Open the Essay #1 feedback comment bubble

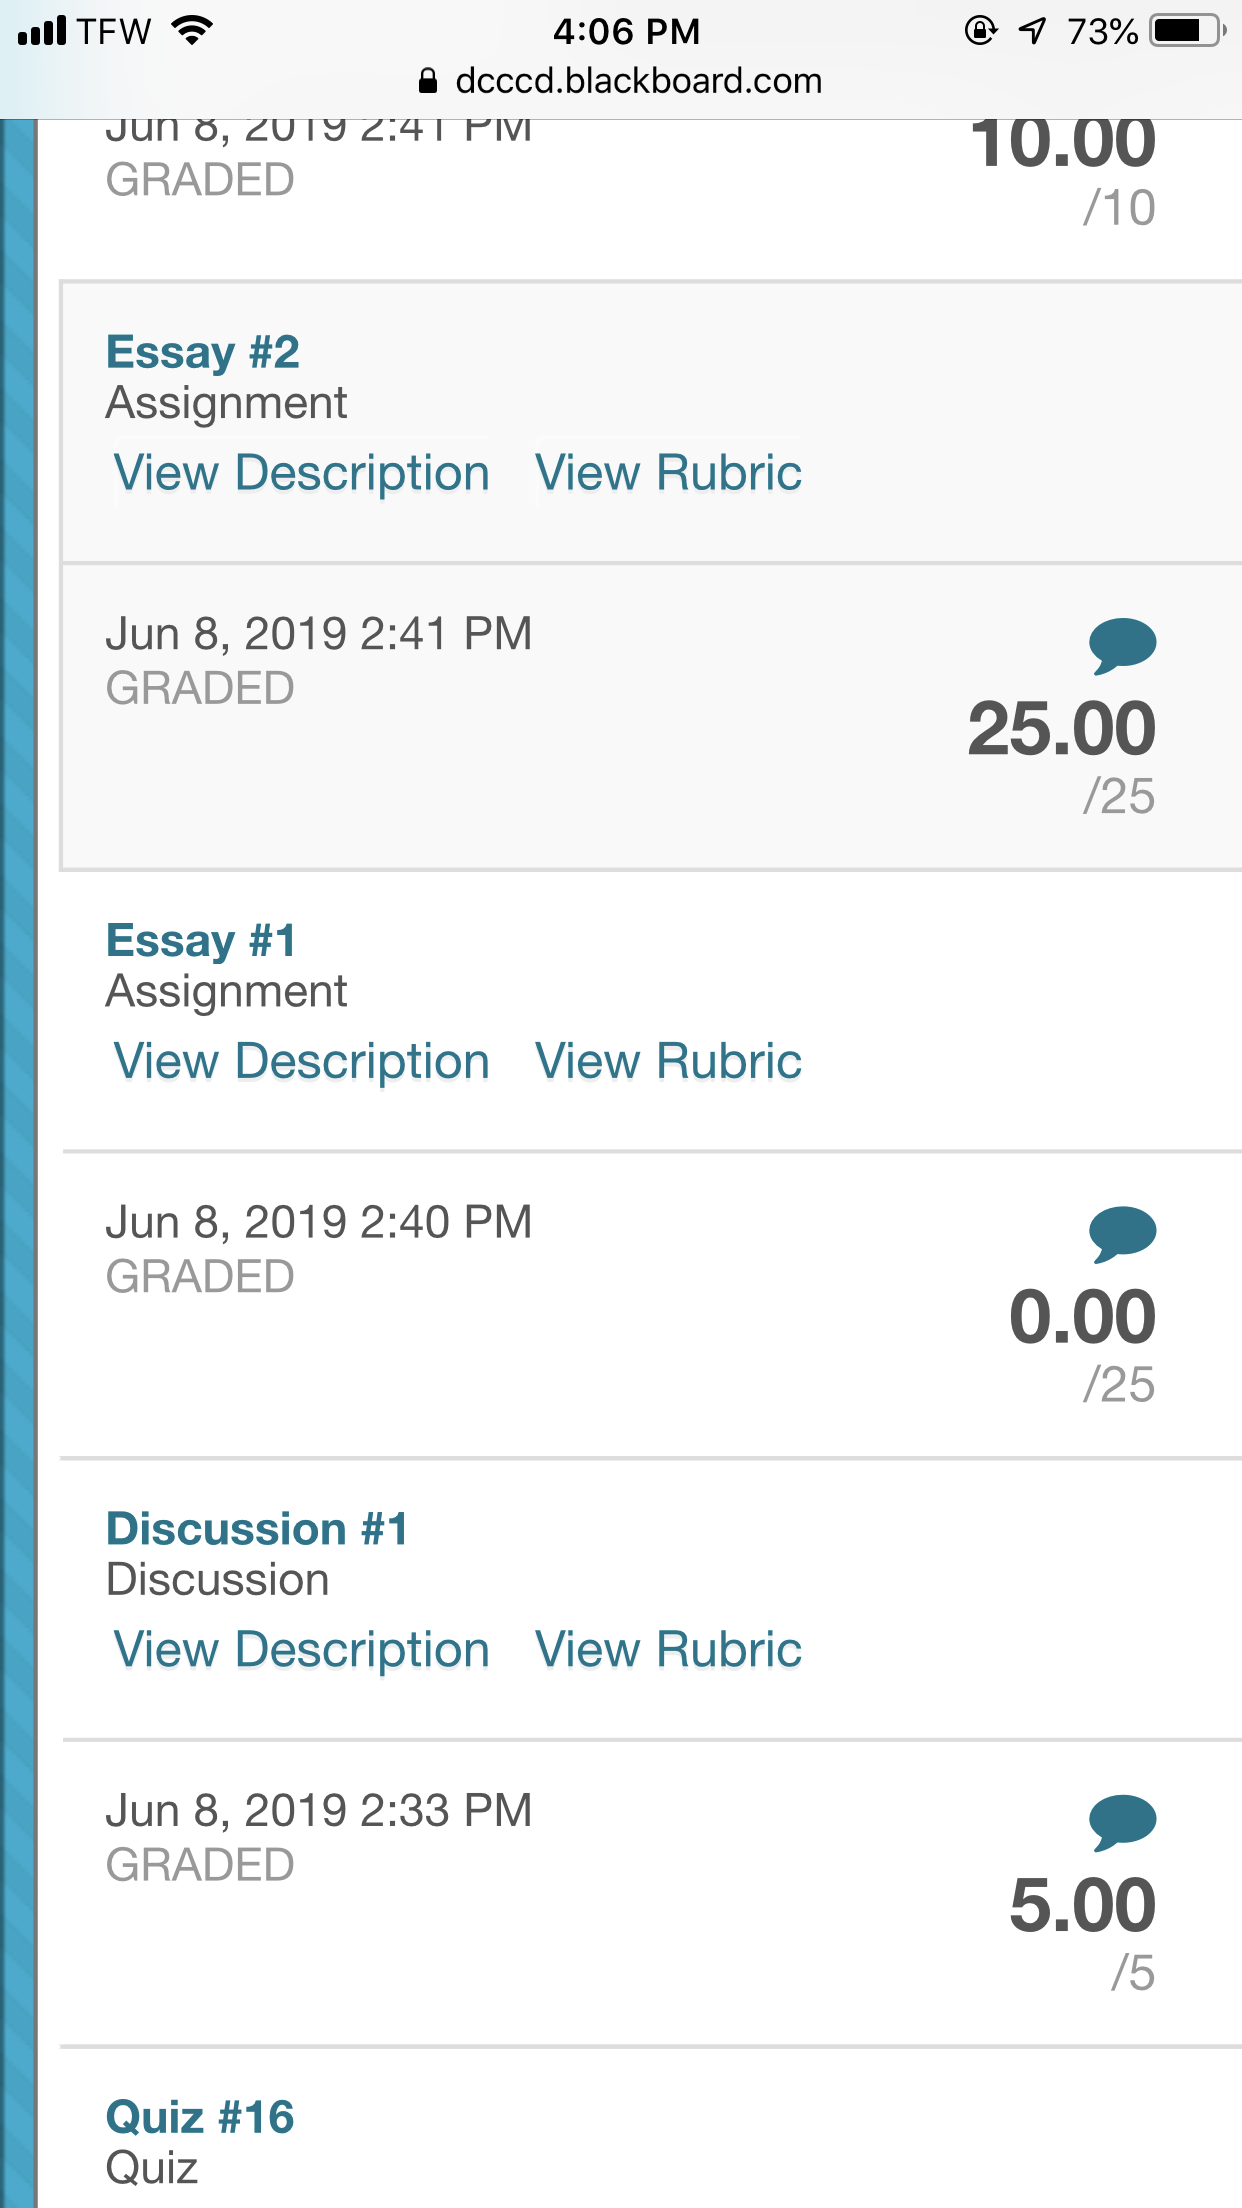click(1122, 1235)
